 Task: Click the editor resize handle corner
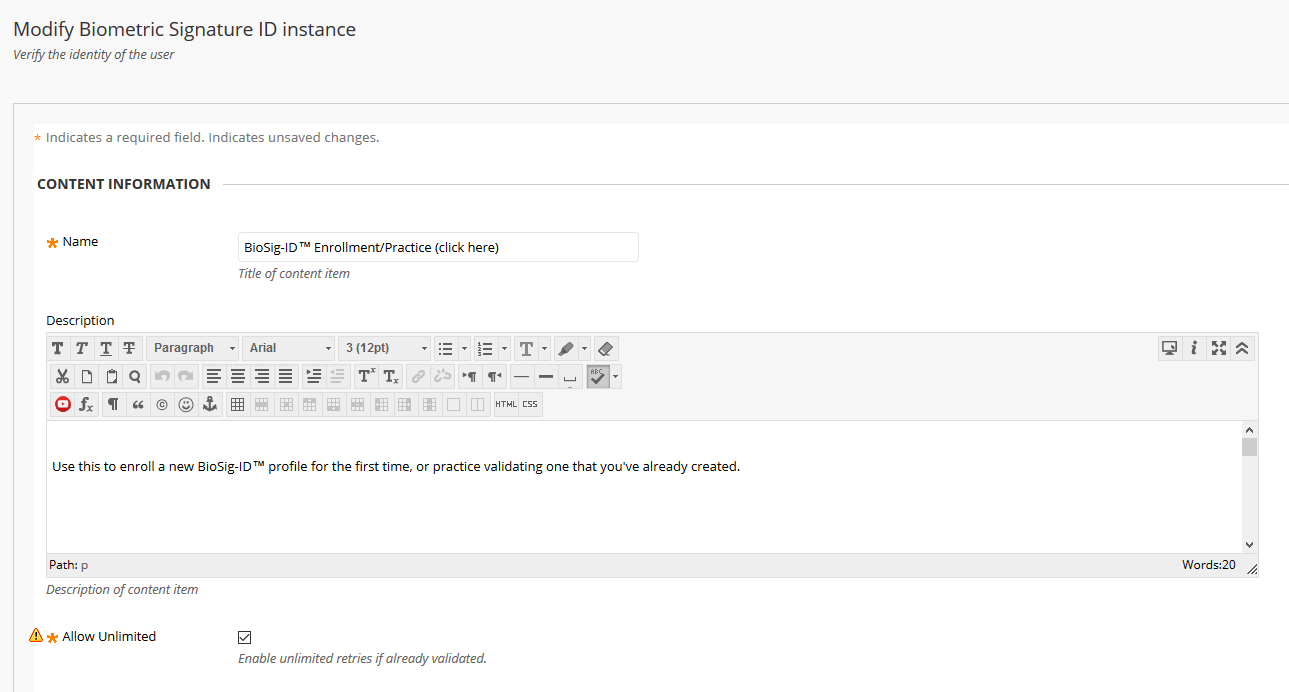tap(1252, 568)
